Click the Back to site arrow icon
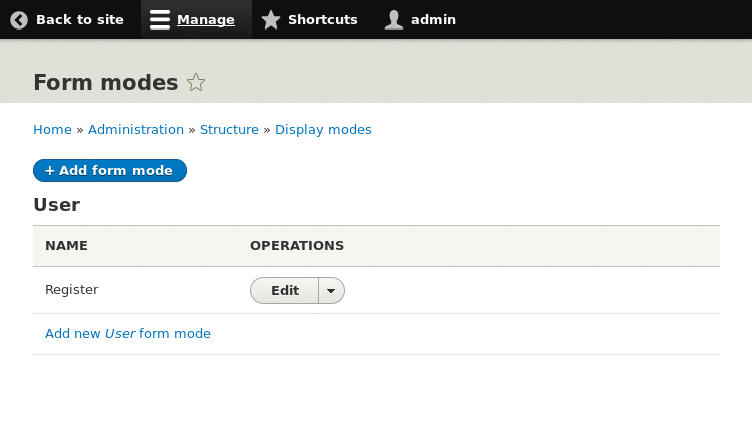 click(19, 20)
